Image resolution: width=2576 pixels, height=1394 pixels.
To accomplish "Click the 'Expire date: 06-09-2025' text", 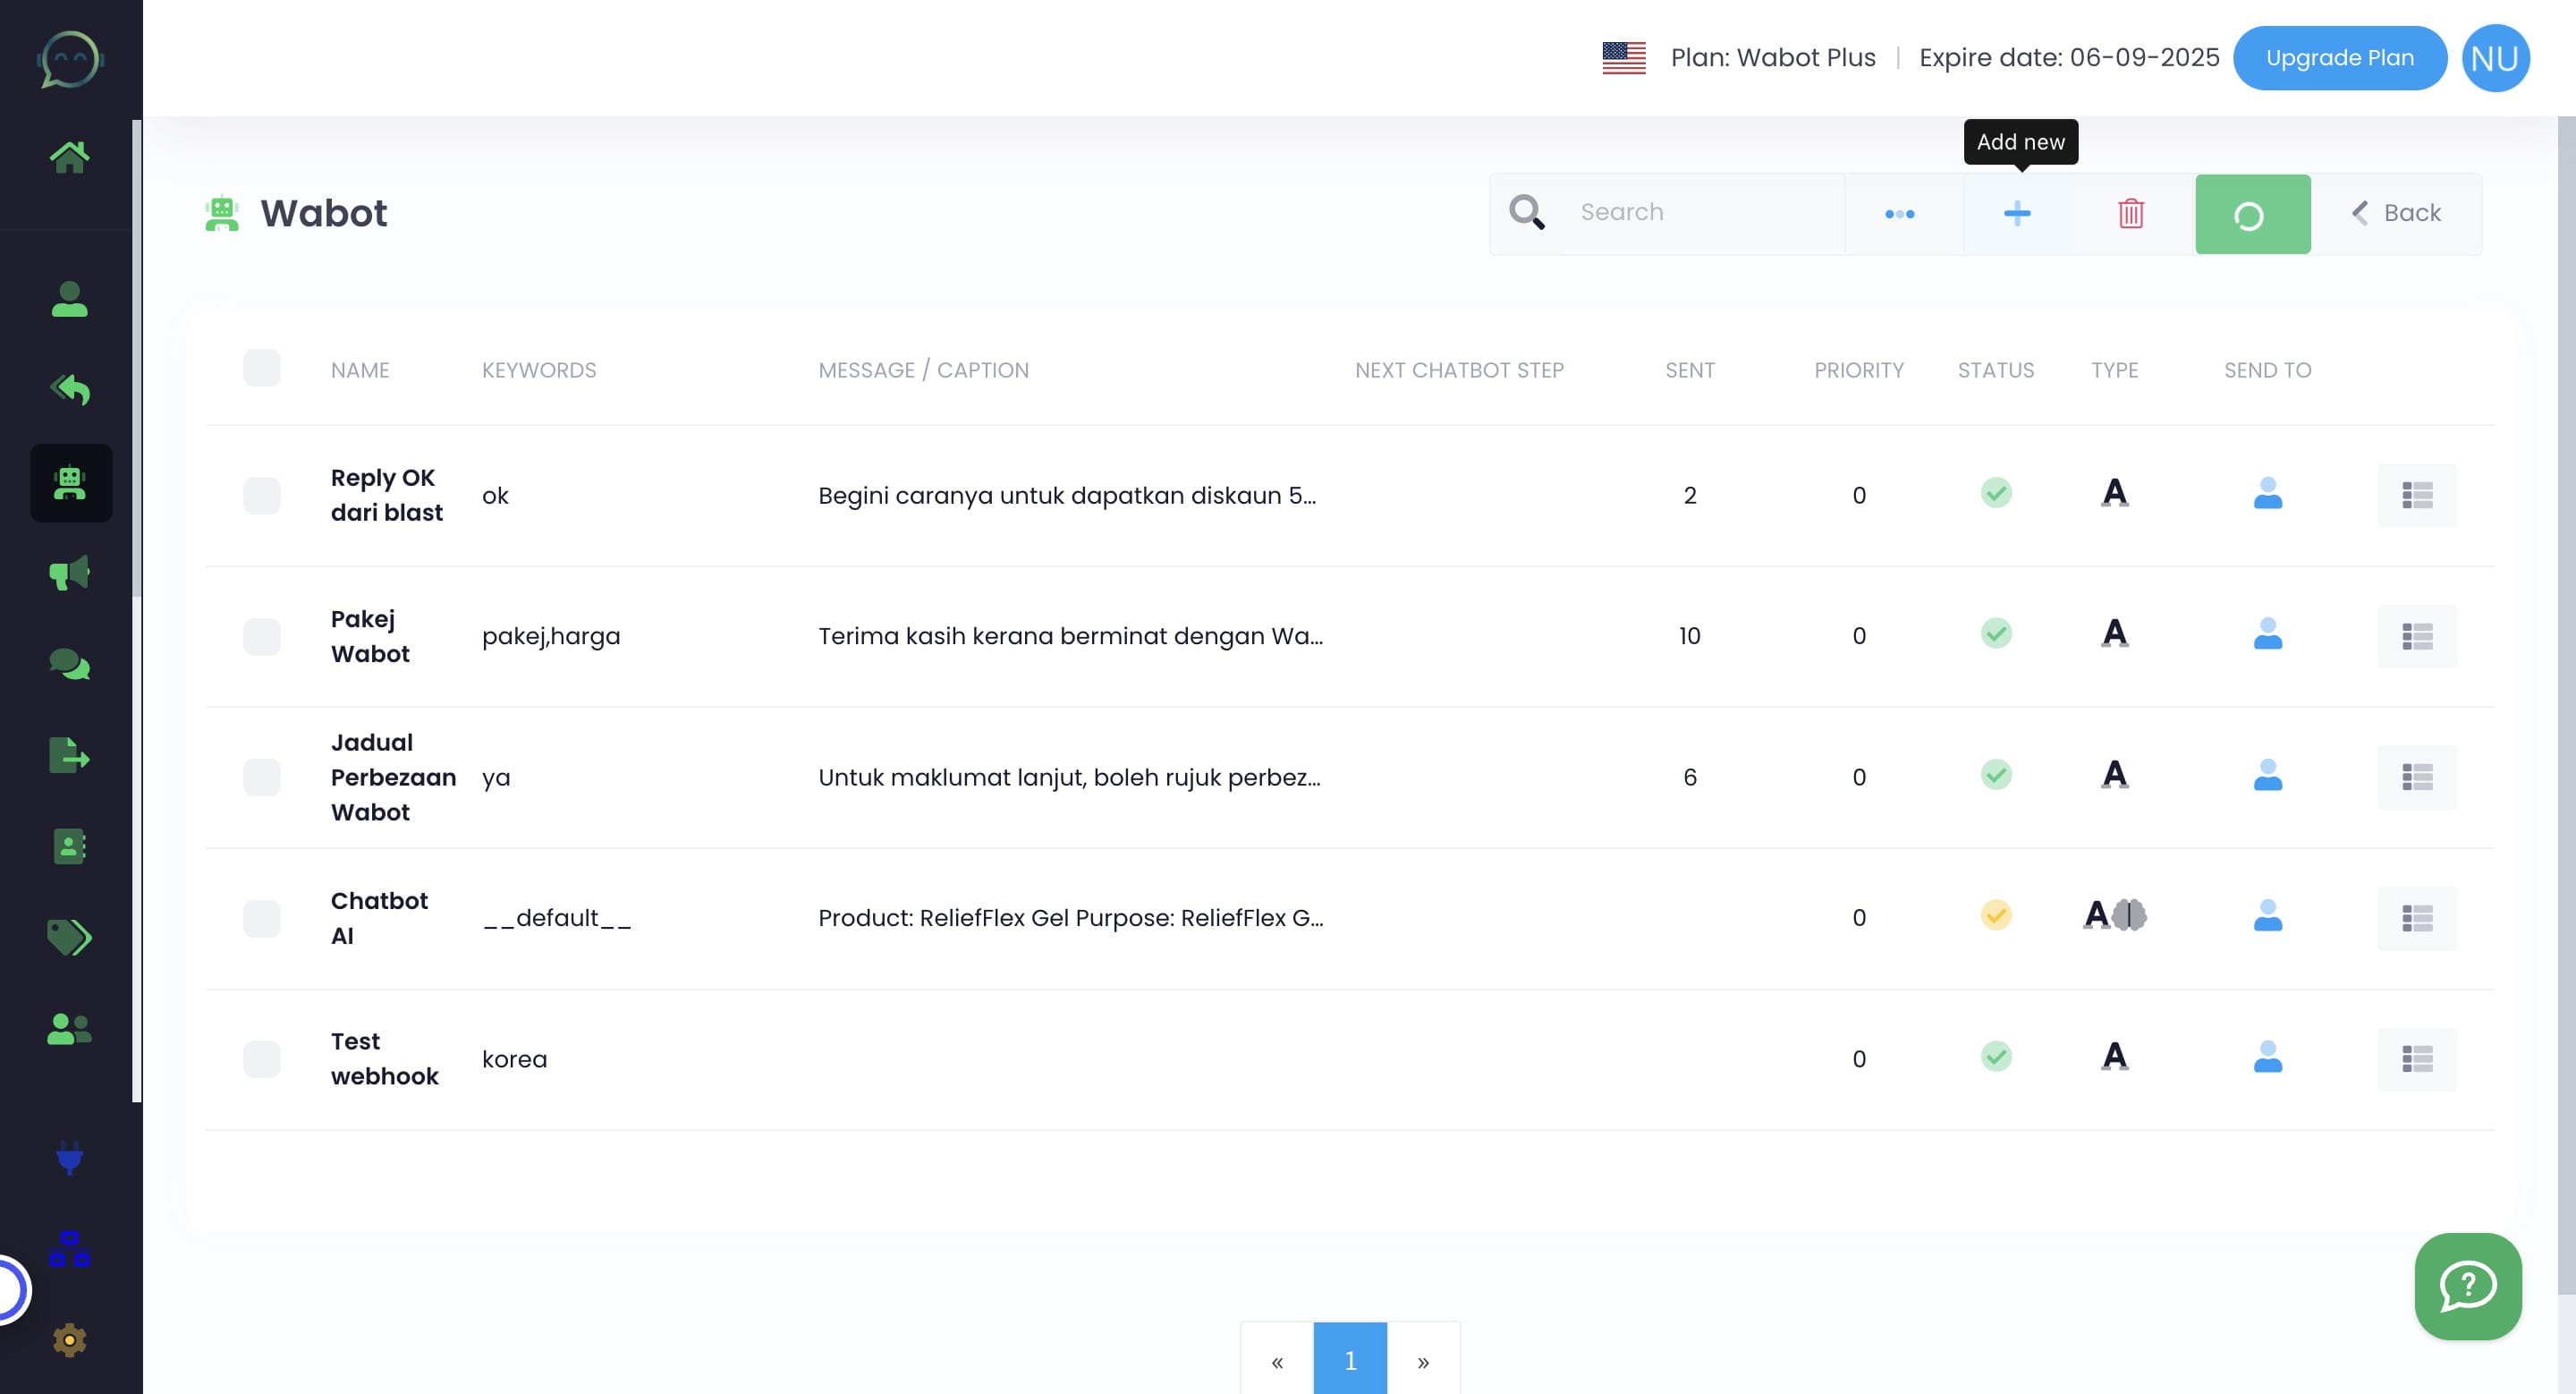I will [2069, 58].
